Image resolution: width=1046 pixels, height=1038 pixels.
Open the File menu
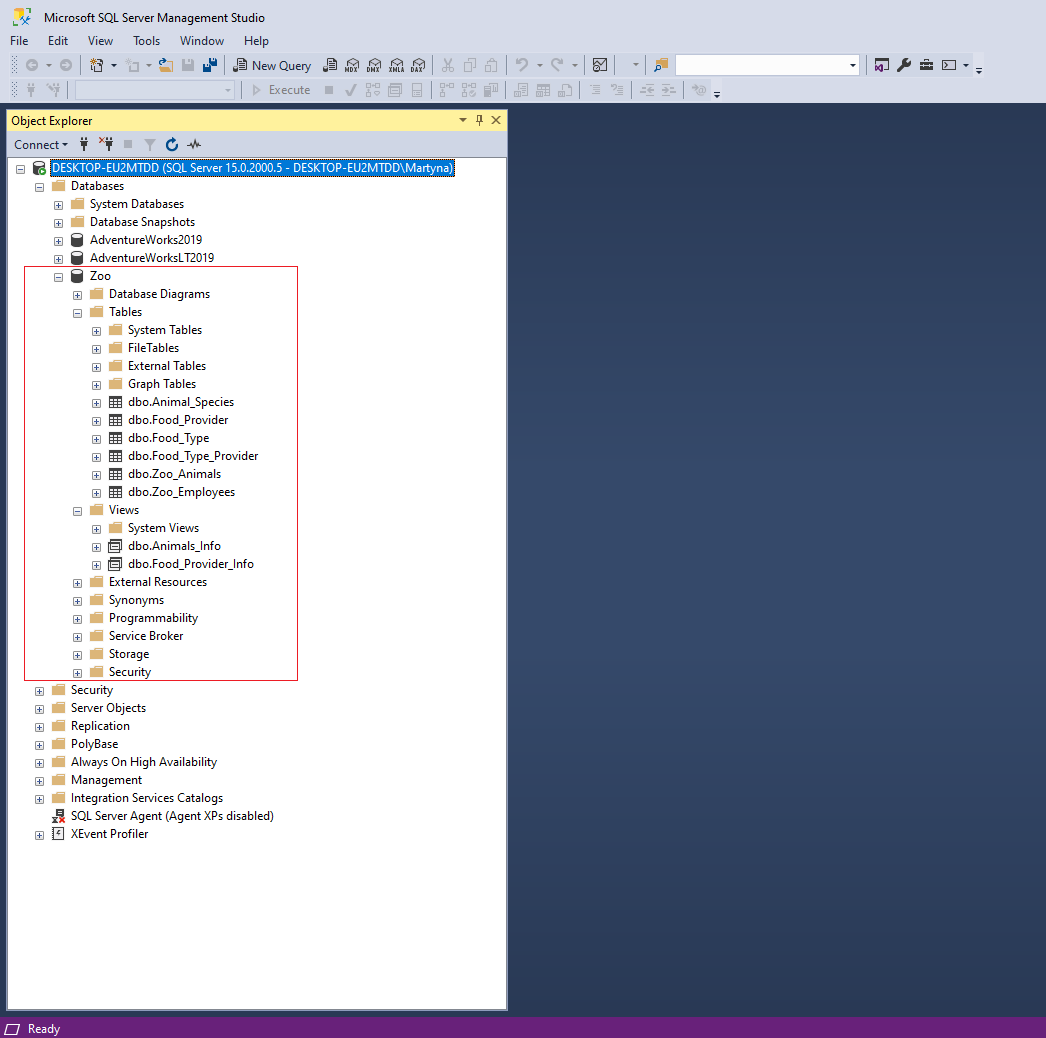tap(19, 41)
